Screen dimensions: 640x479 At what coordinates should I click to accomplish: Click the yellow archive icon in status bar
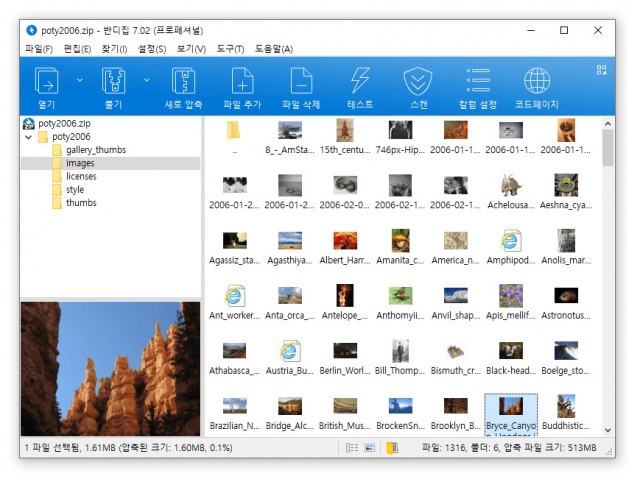click(392, 448)
